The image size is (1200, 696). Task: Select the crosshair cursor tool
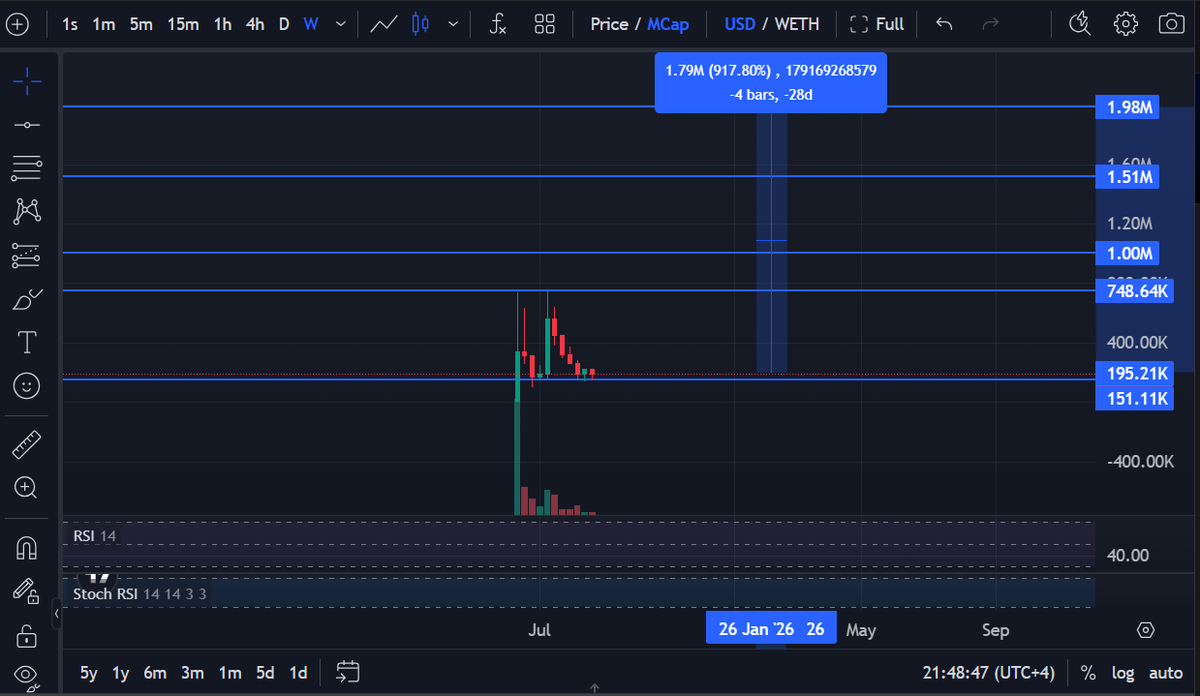pyautogui.click(x=27, y=80)
